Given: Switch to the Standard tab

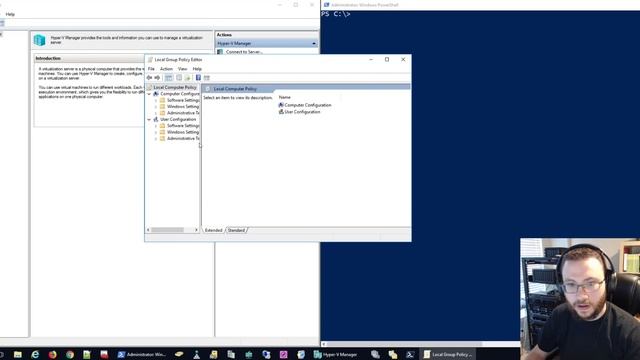Looking at the screenshot, I should (236, 230).
